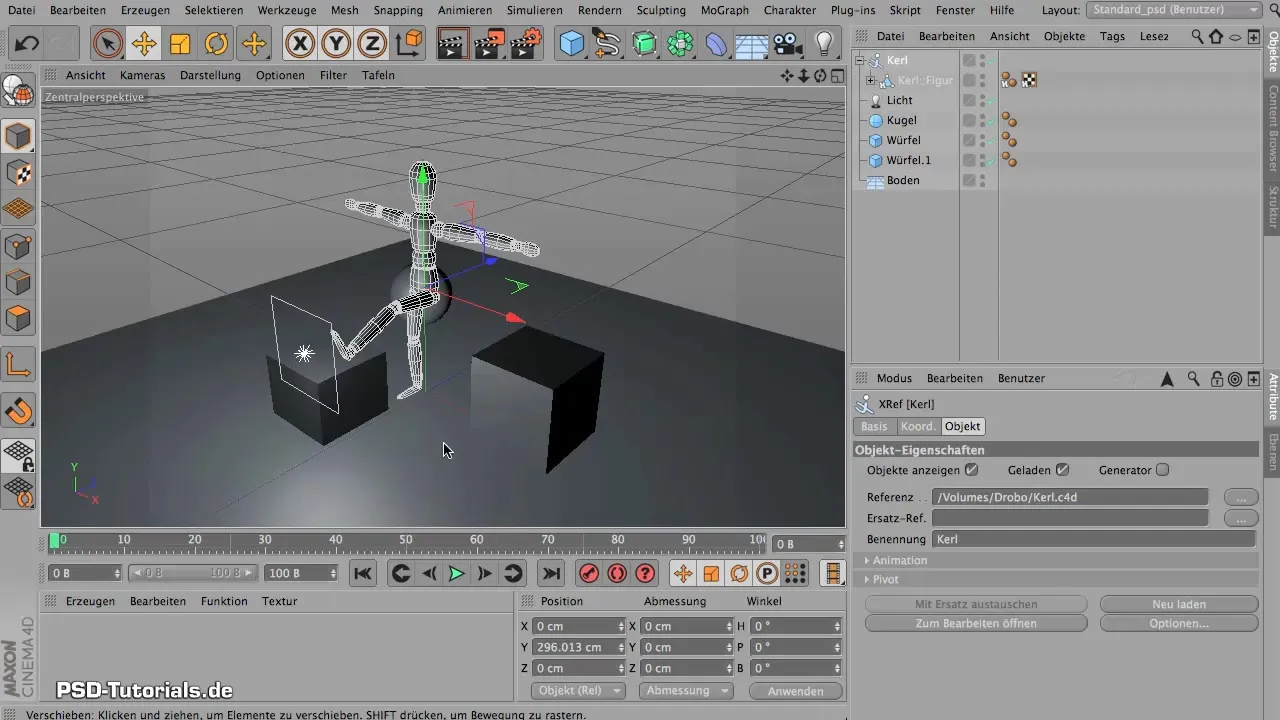The width and height of the screenshot is (1280, 720).
Task: Switch to model mode in left toolbar
Action: (19, 135)
